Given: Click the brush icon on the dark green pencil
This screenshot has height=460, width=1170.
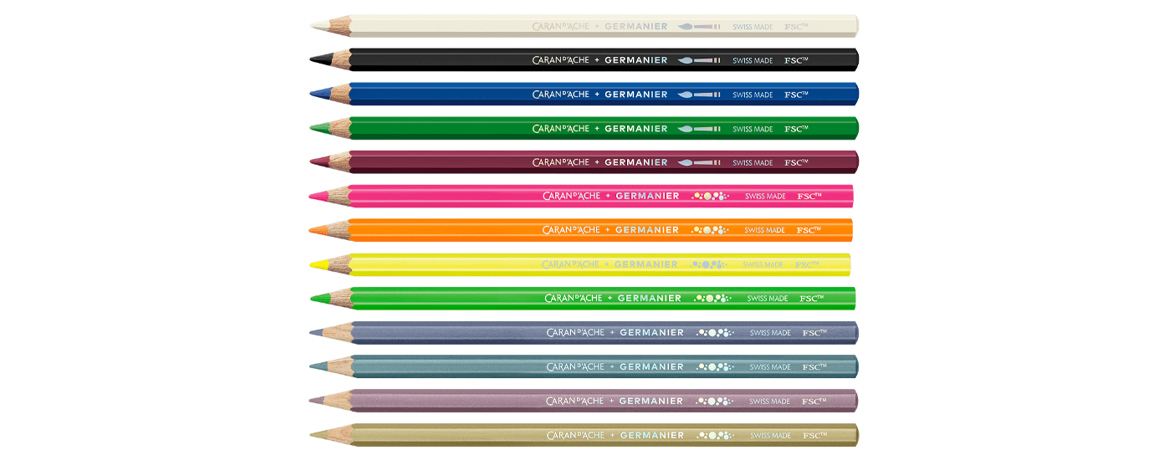Looking at the screenshot, I should pyautogui.click(x=698, y=128).
